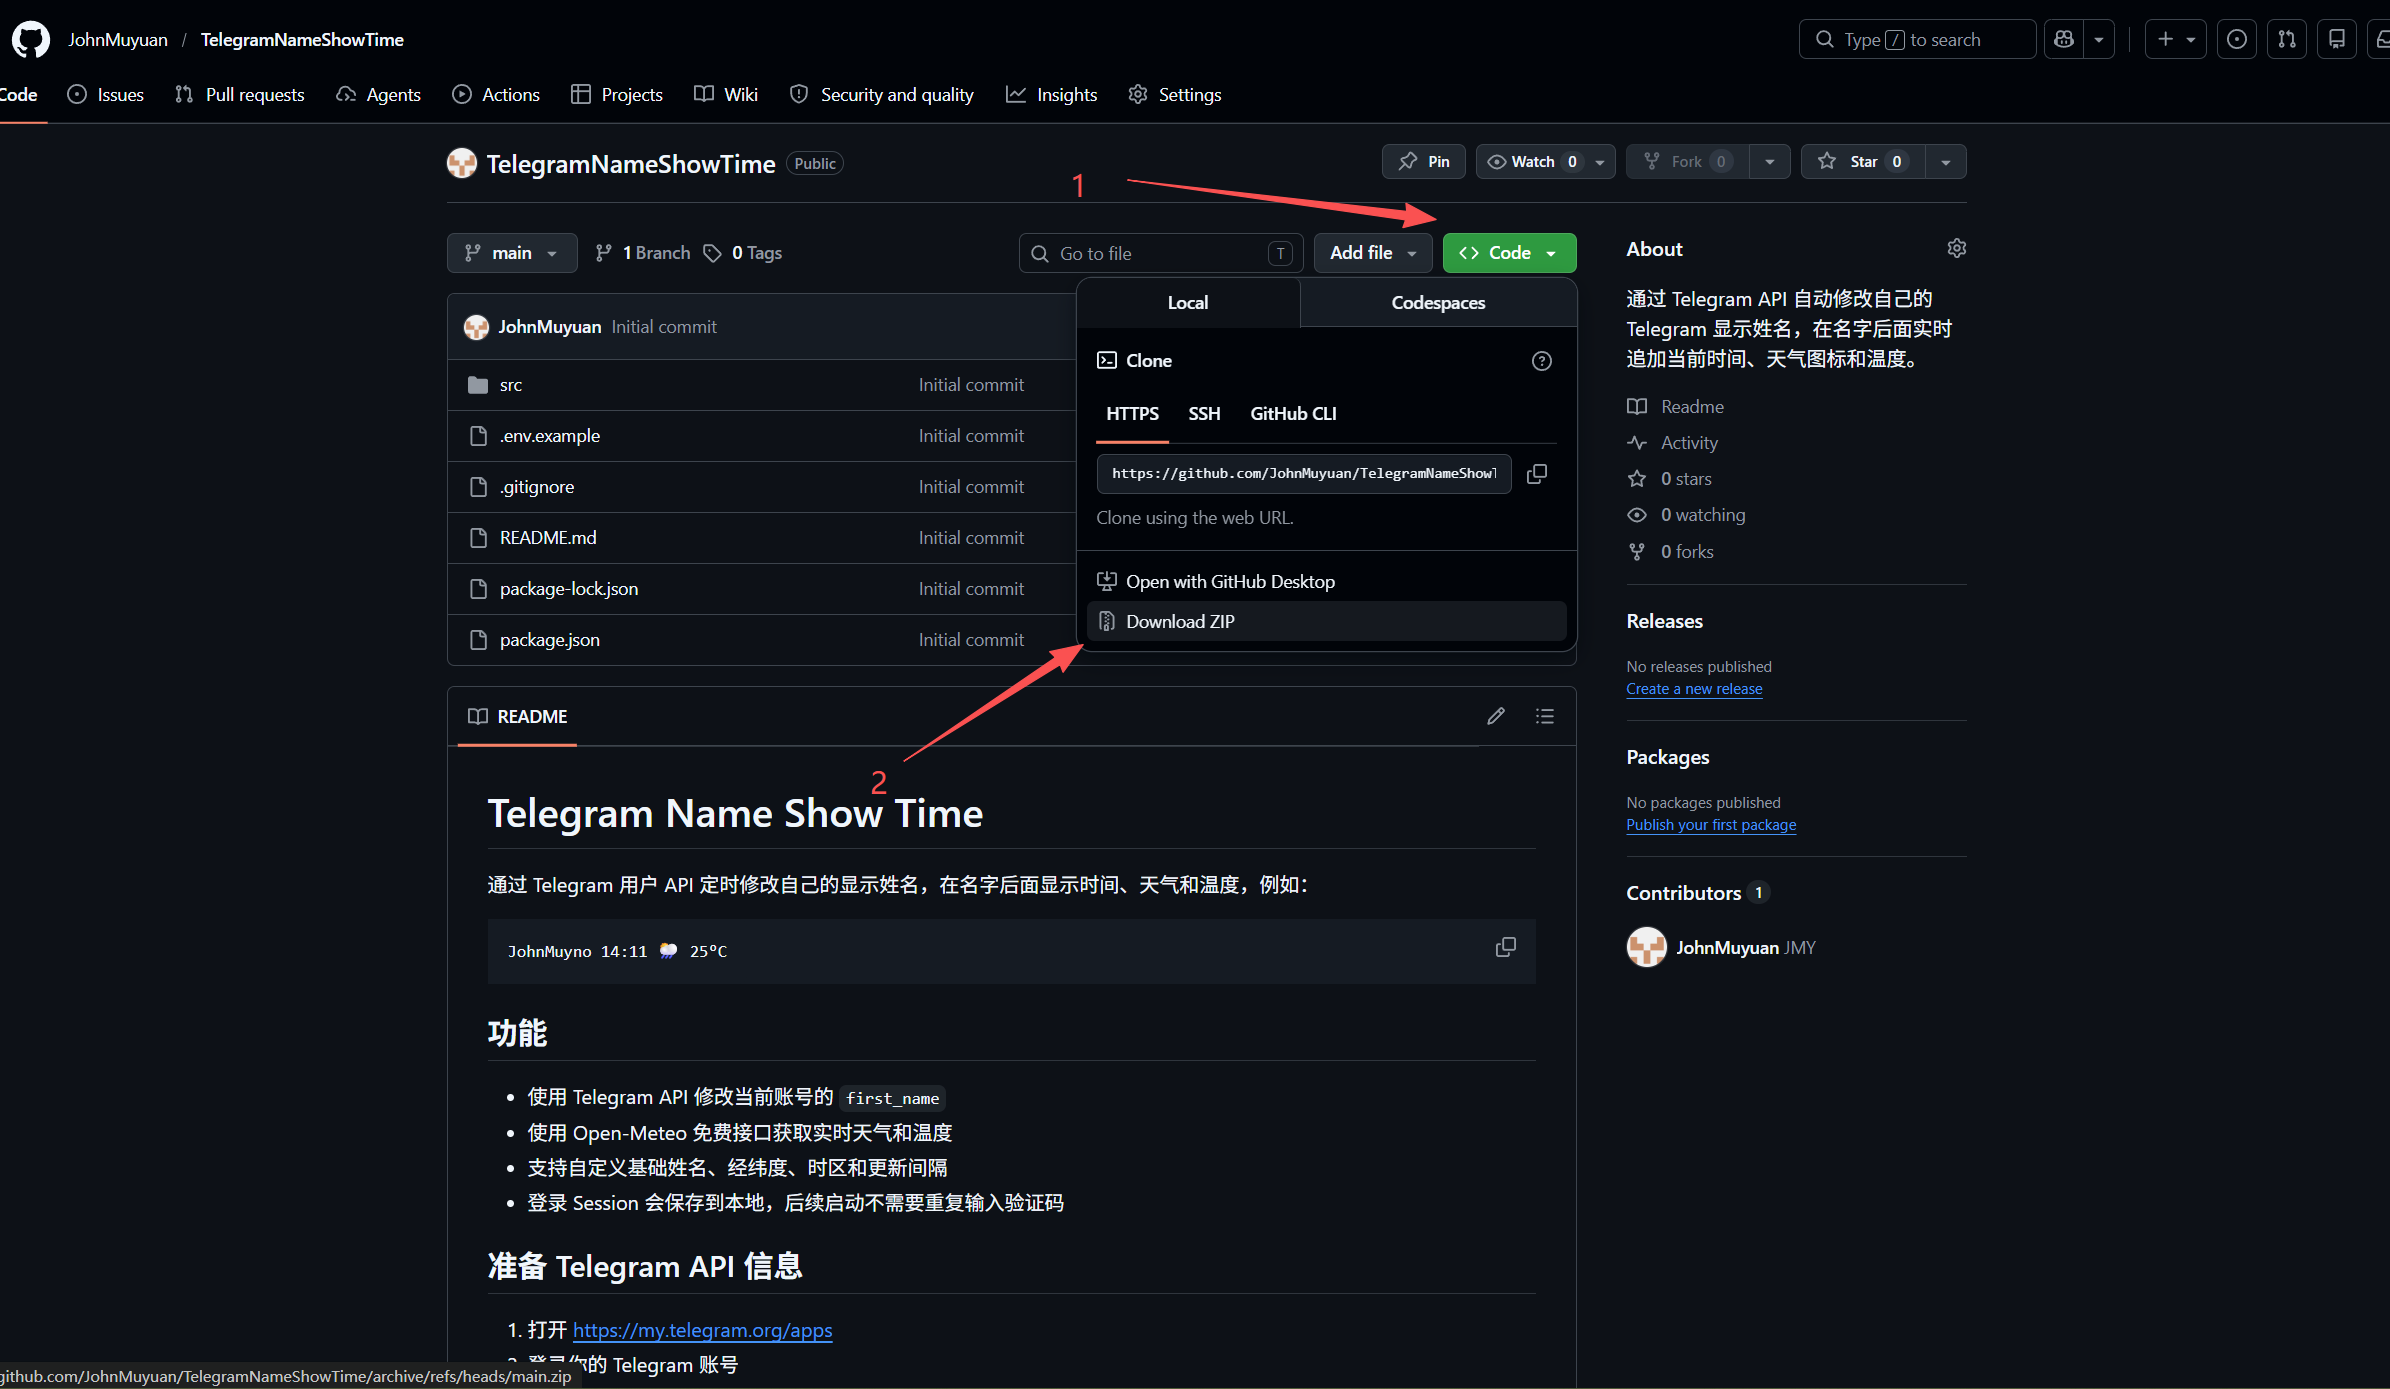Screen dimensions: 2390x1389
Task: Open the README.md file
Action: (x=548, y=538)
